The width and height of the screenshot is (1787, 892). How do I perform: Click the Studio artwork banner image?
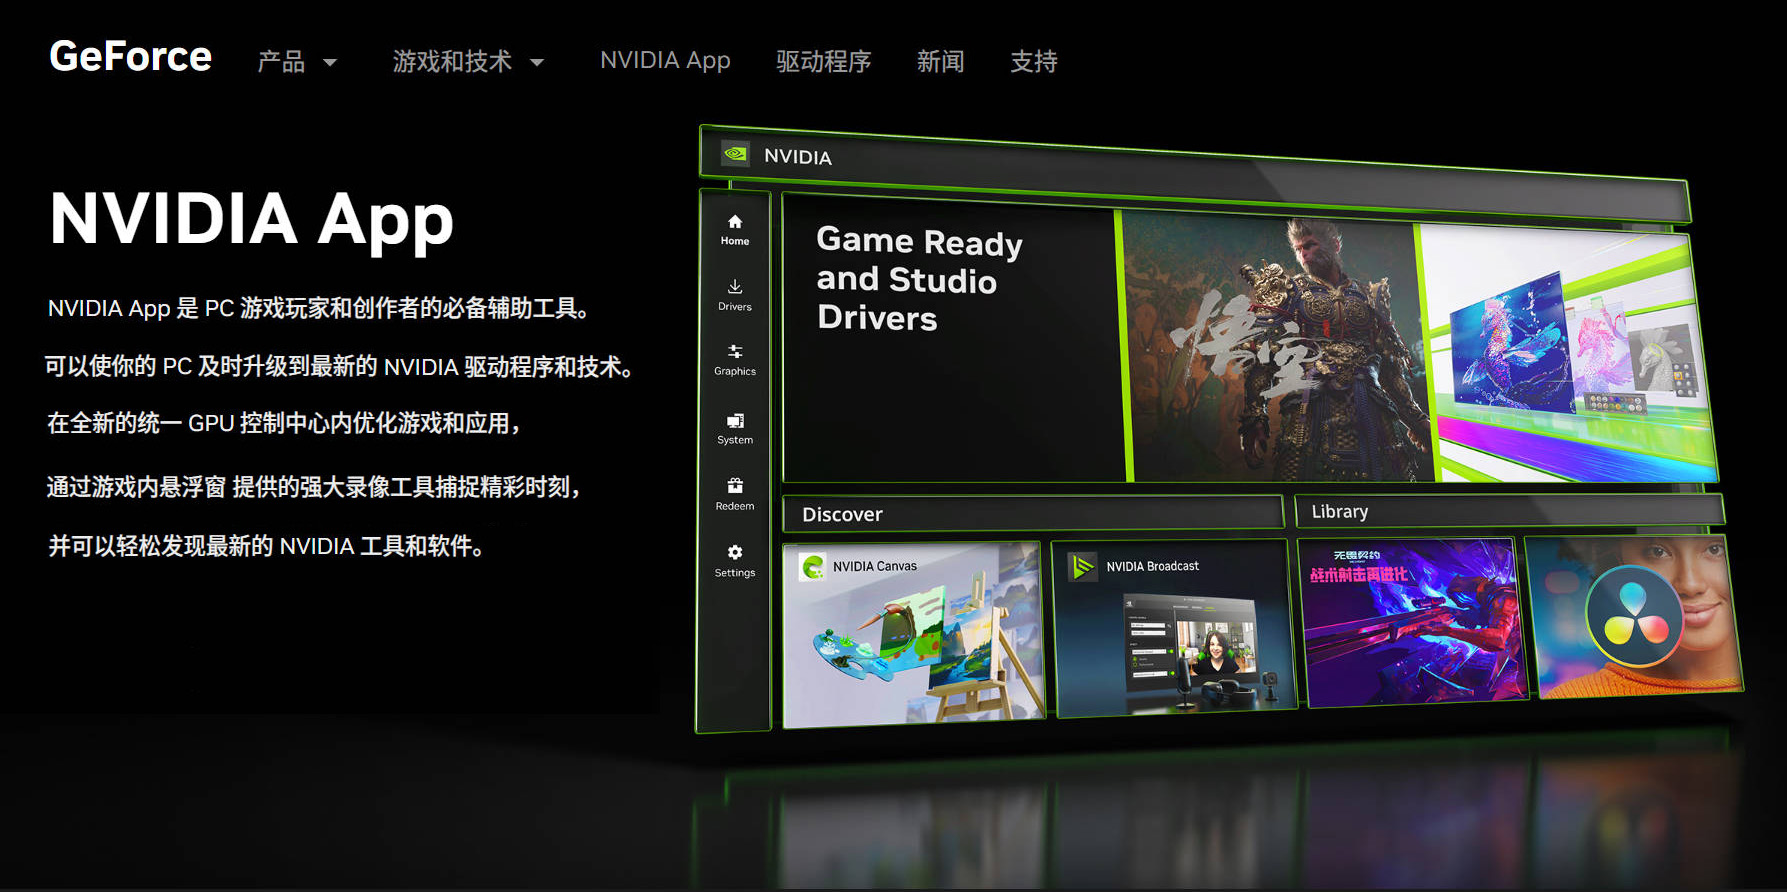coord(1568,354)
